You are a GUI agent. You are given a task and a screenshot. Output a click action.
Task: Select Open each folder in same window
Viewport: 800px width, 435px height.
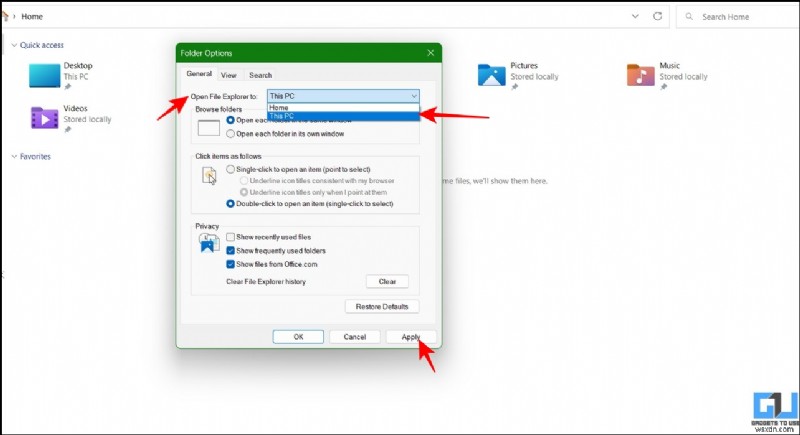[231, 120]
